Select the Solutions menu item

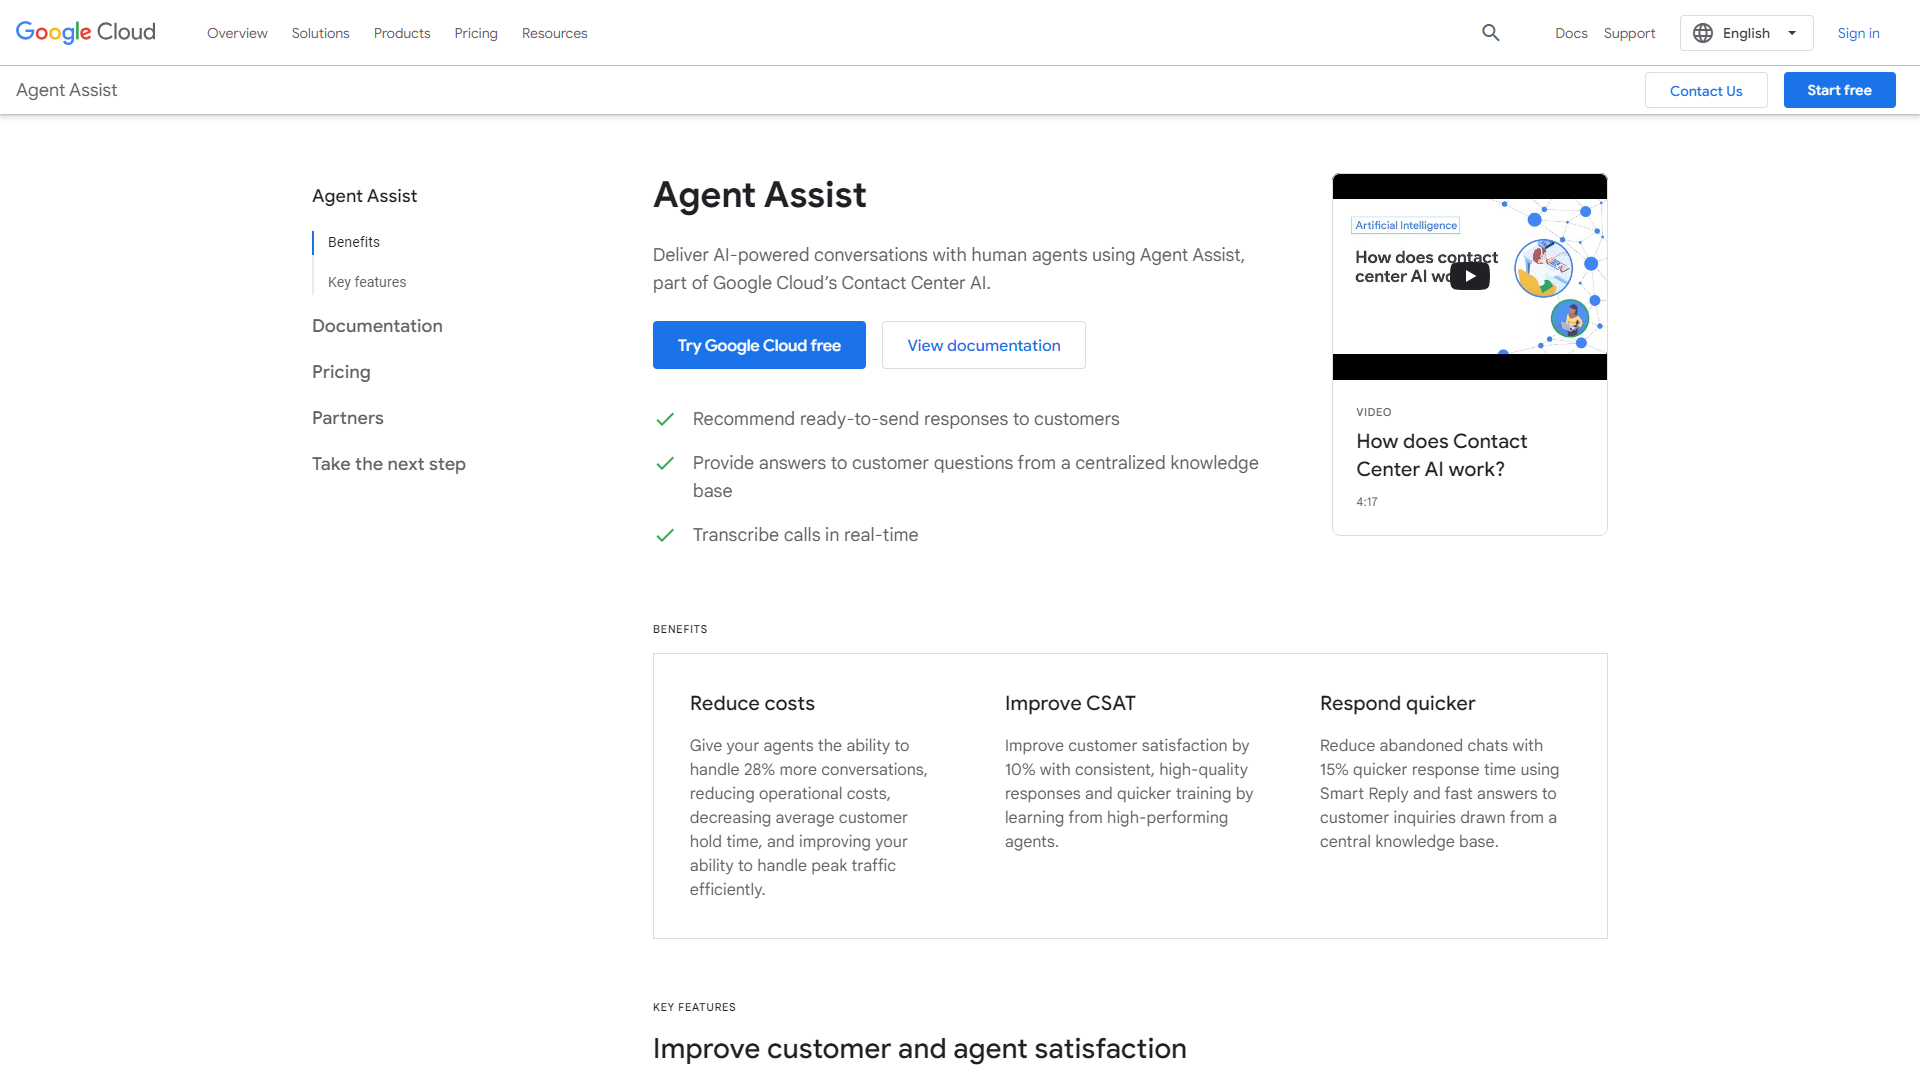click(319, 32)
